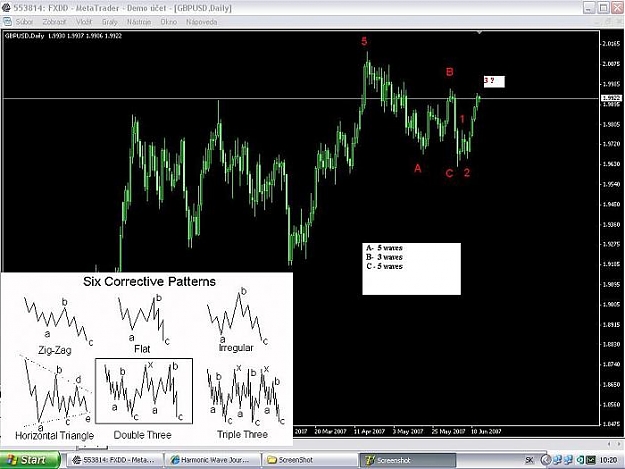Click the 'C - 5 waves' text line
Viewport: 625px width, 469px height.
coord(384,266)
